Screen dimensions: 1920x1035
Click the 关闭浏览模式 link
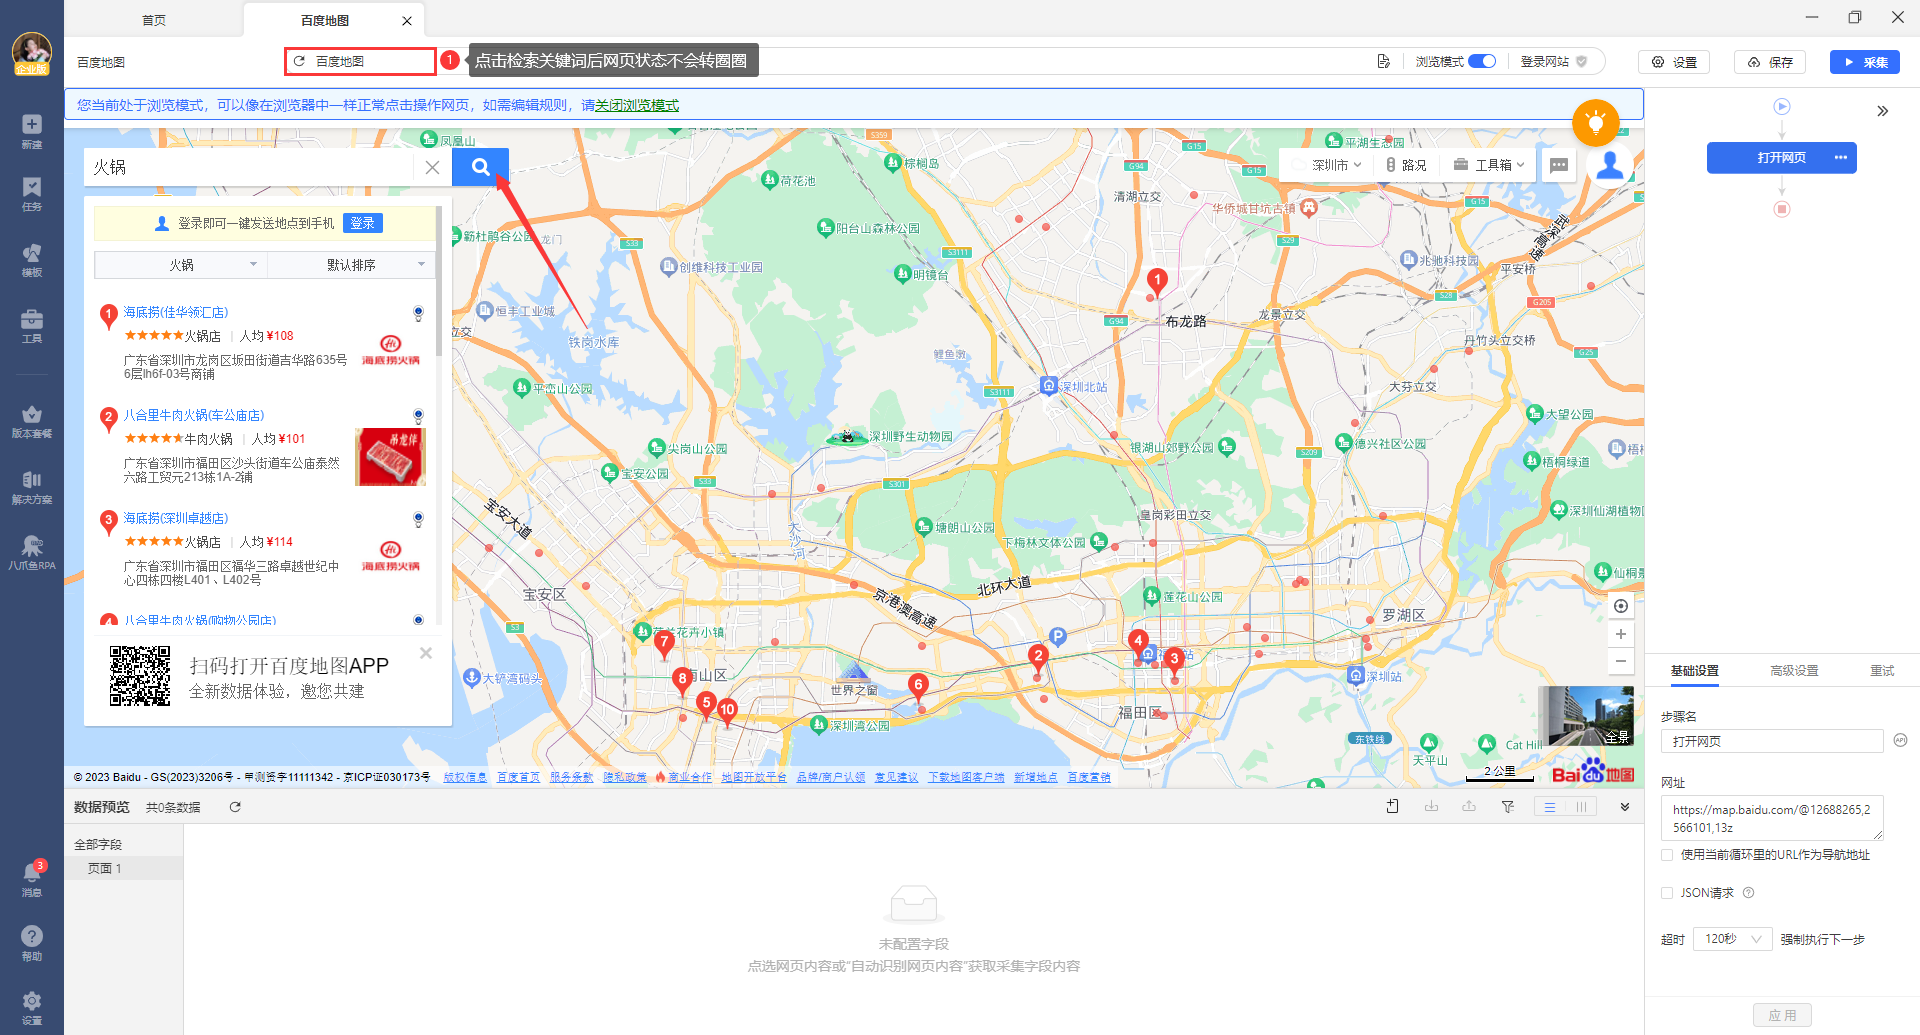(637, 105)
